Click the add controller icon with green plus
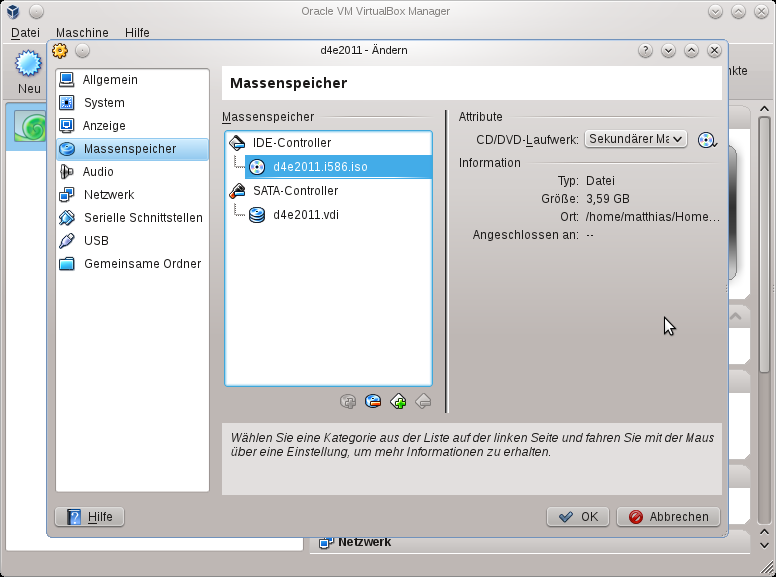 (x=398, y=401)
